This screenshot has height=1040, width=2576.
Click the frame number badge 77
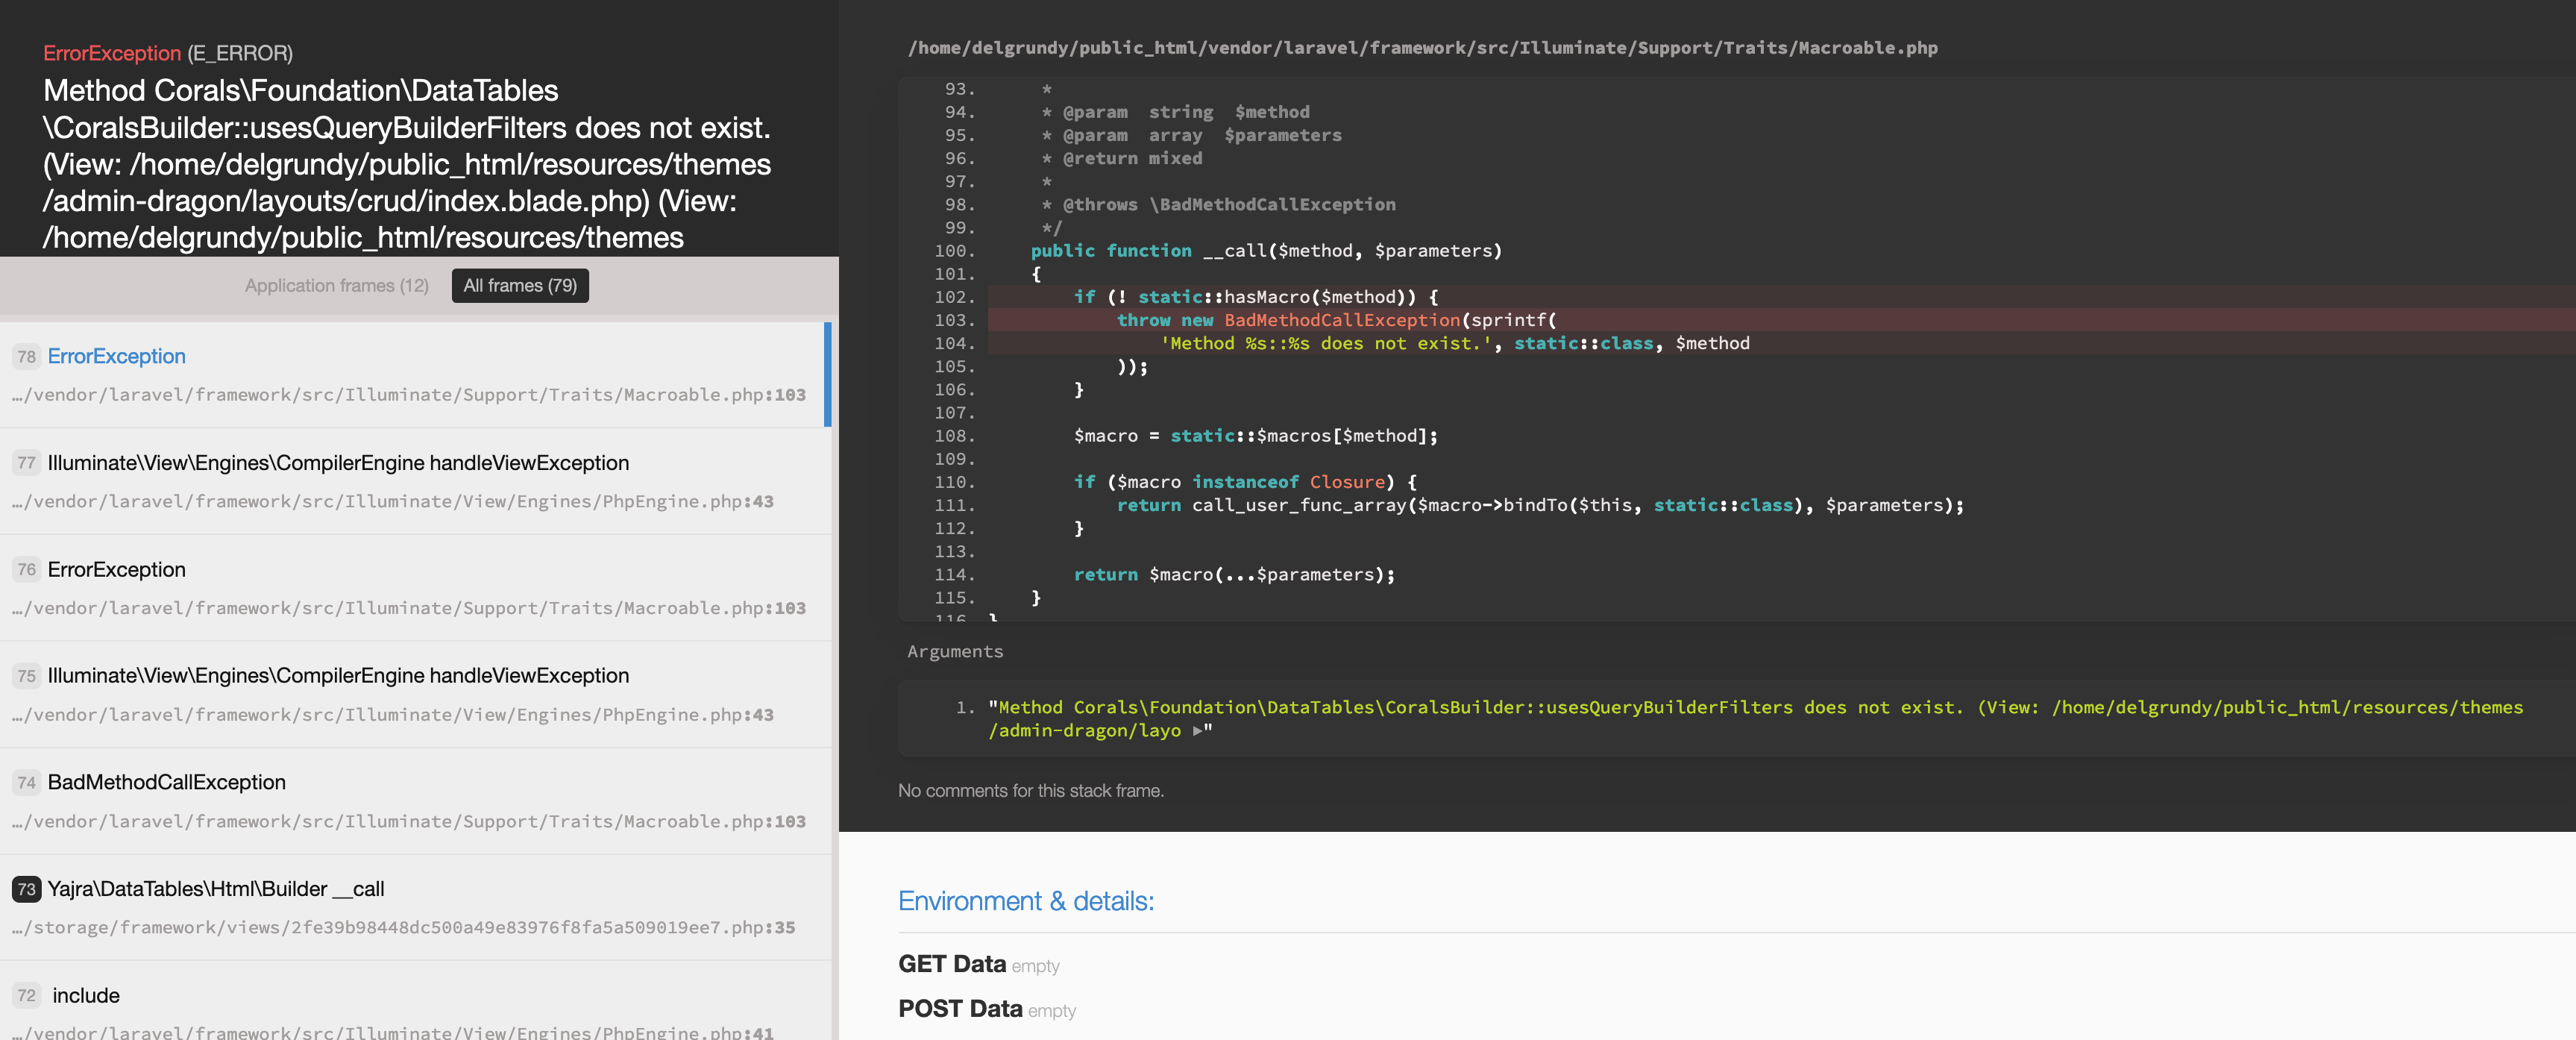pyautogui.click(x=26, y=463)
